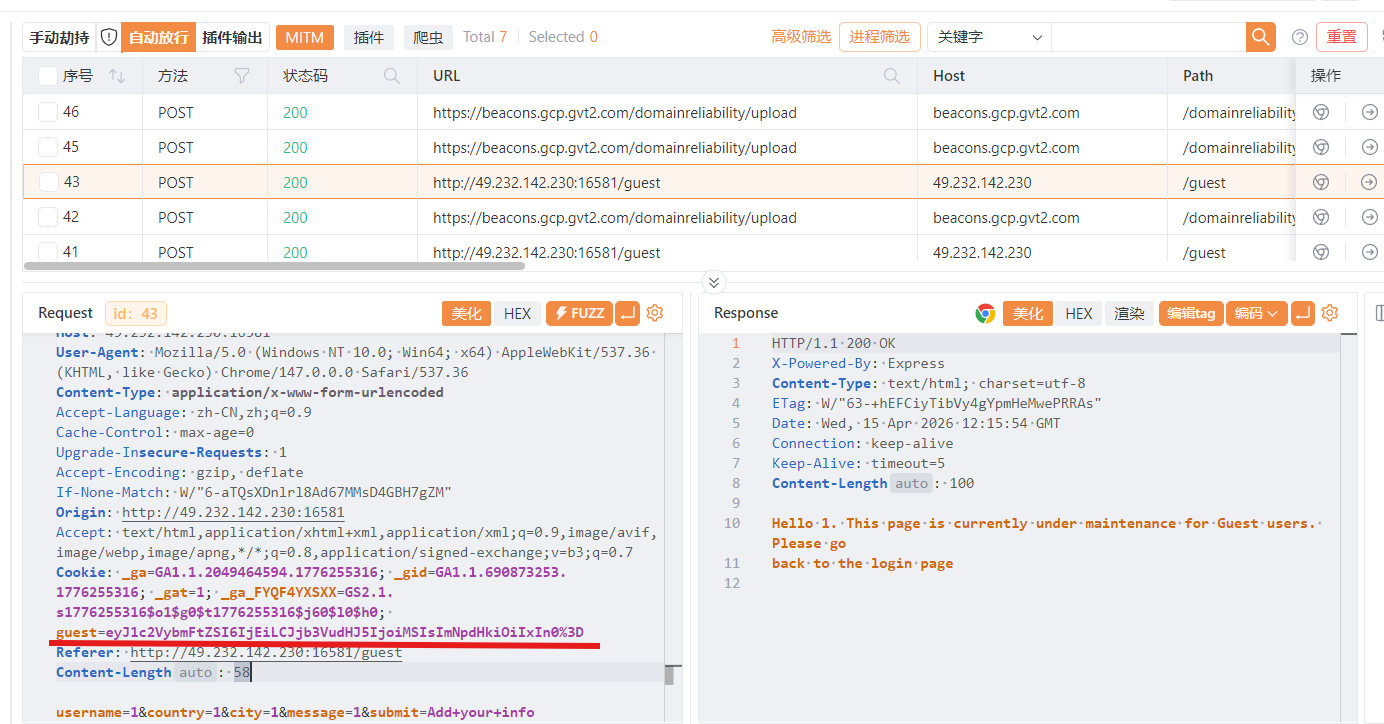Open row 42 in browser via Chrome icon
Image resolution: width=1384 pixels, height=724 pixels.
(x=1321, y=217)
